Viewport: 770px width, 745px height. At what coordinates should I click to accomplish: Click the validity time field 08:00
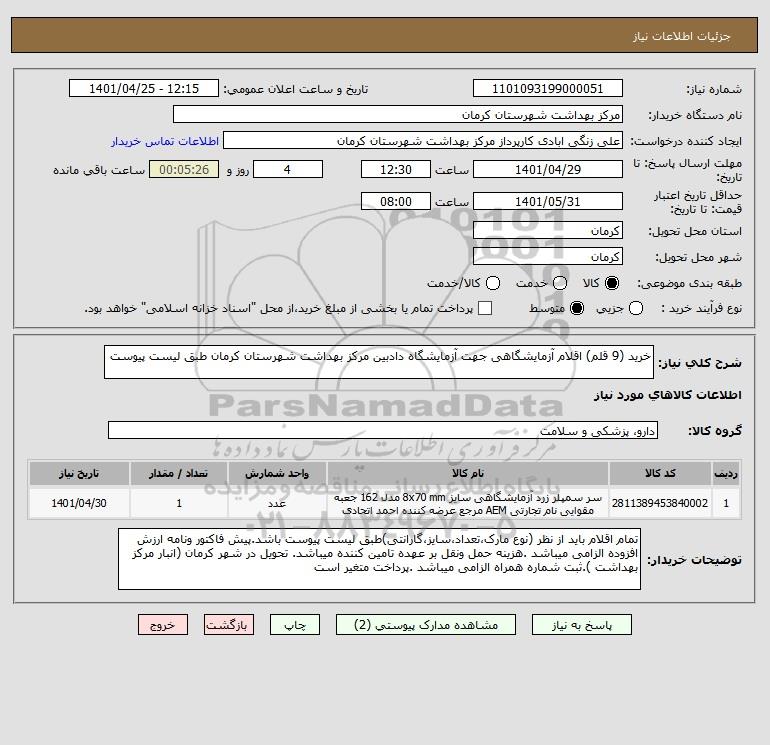396,201
